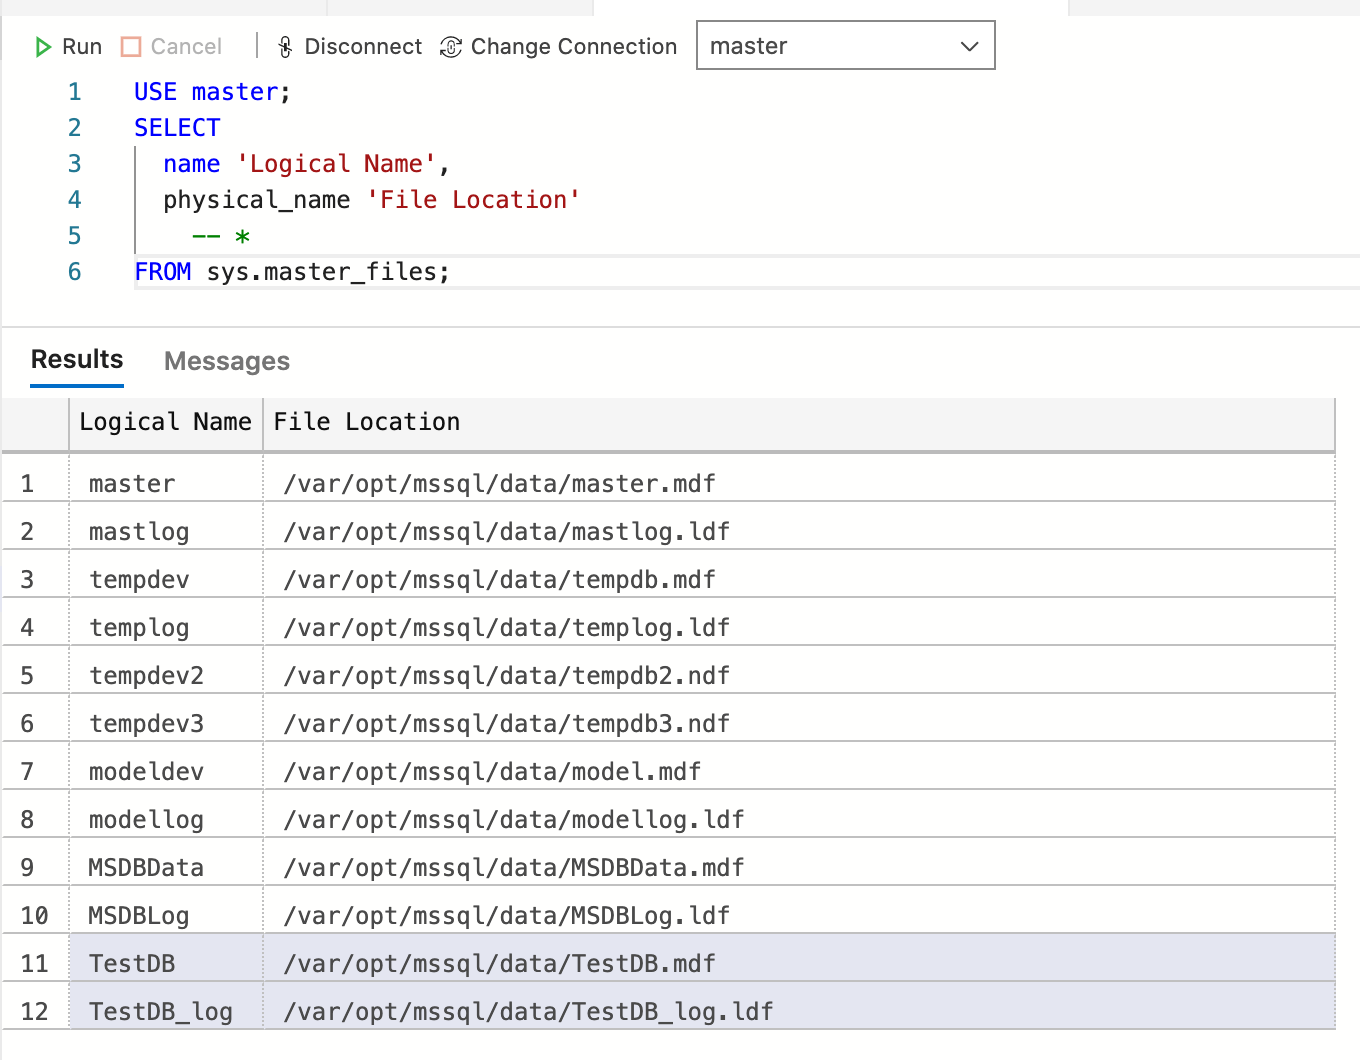Screen dimensions: 1360x1060
Task: Click line number 2 in the editor gutter
Action: coord(74,128)
